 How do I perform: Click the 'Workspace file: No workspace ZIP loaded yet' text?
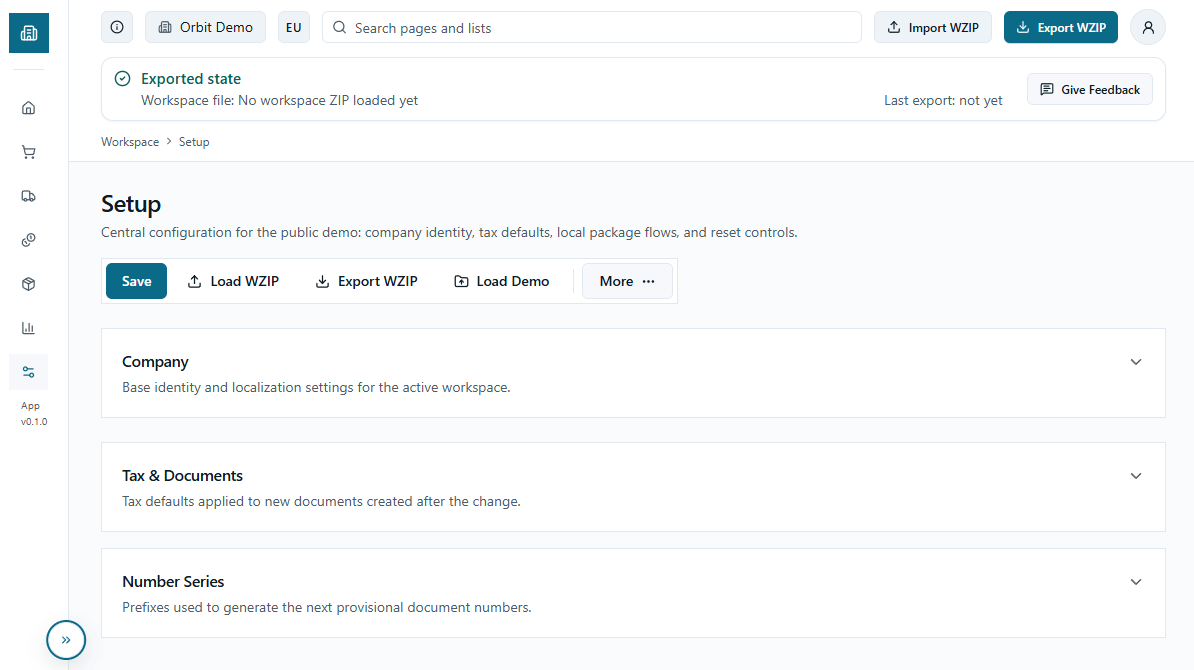tap(279, 100)
